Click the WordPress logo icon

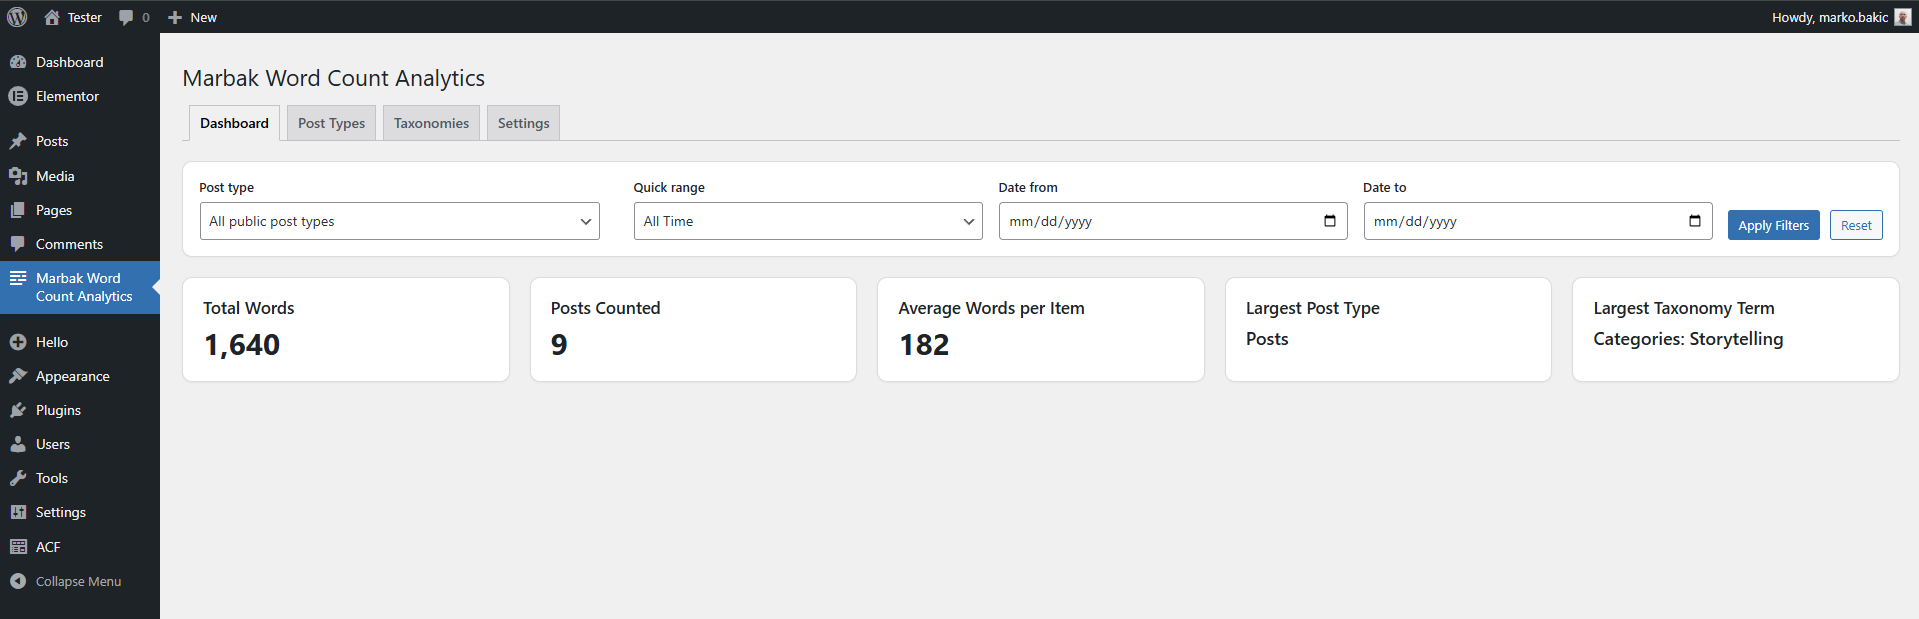point(17,17)
